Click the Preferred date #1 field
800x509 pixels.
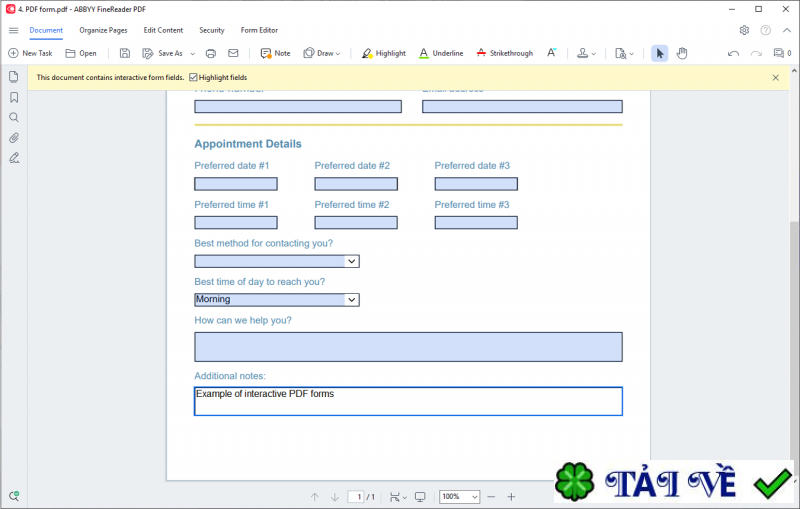tap(236, 184)
